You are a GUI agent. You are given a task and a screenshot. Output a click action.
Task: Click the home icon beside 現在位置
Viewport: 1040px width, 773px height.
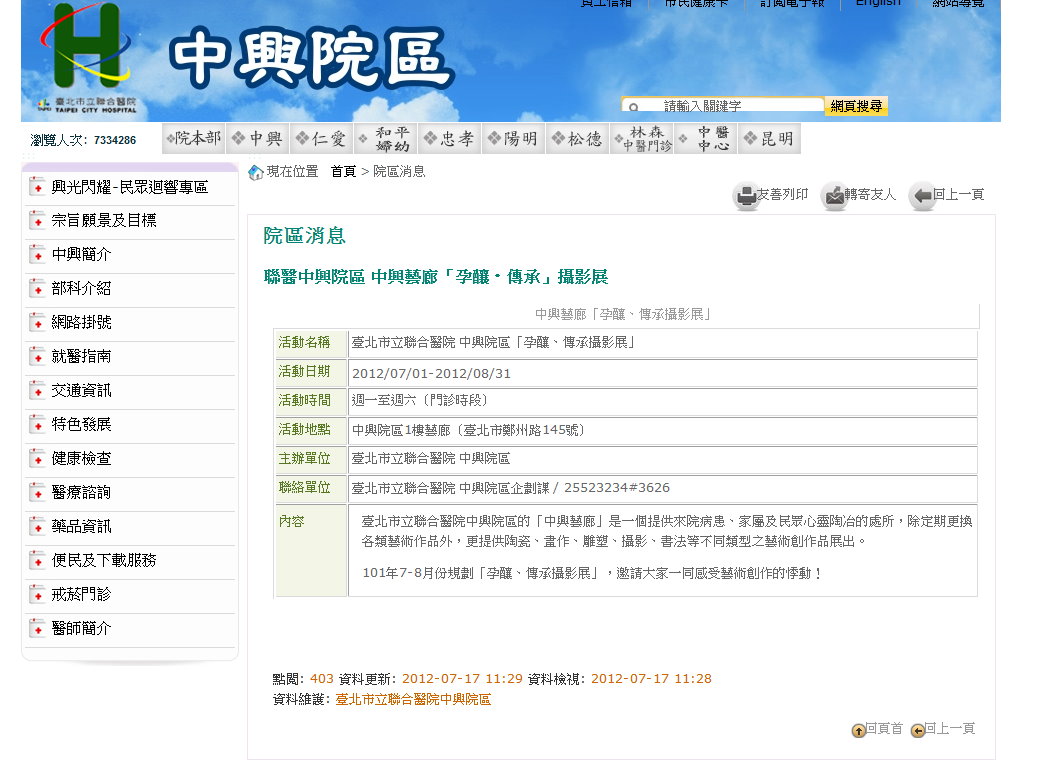(256, 173)
